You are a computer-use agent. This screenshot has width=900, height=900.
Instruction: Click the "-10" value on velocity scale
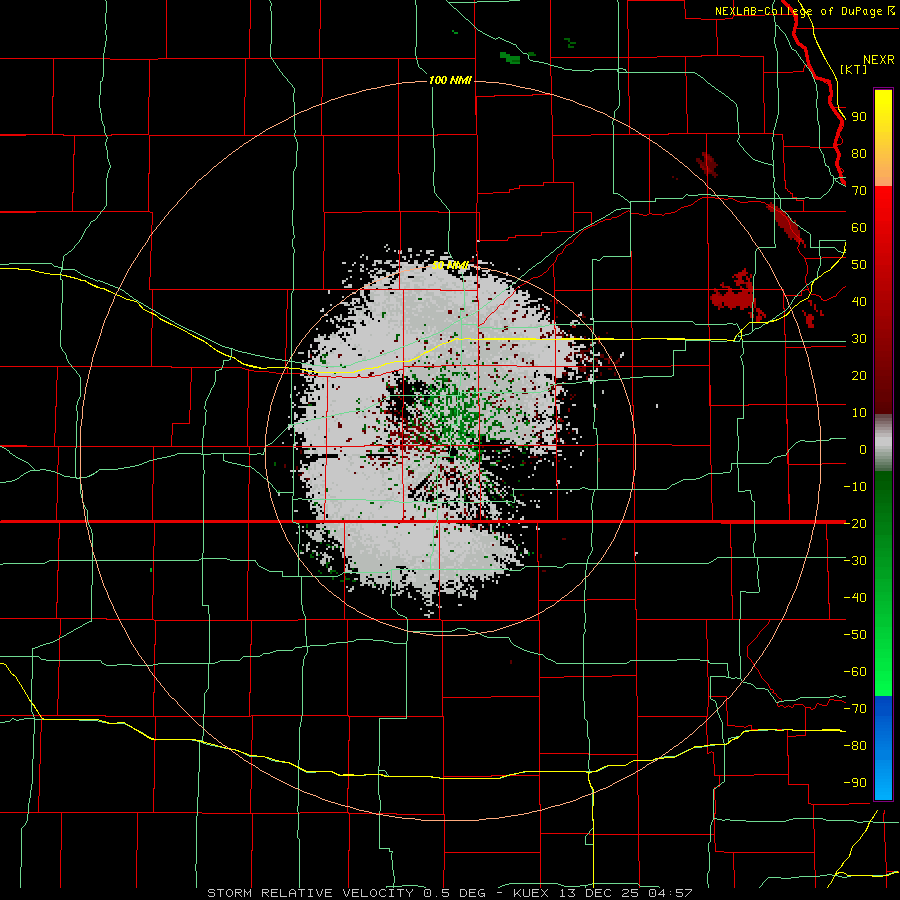coord(855,487)
